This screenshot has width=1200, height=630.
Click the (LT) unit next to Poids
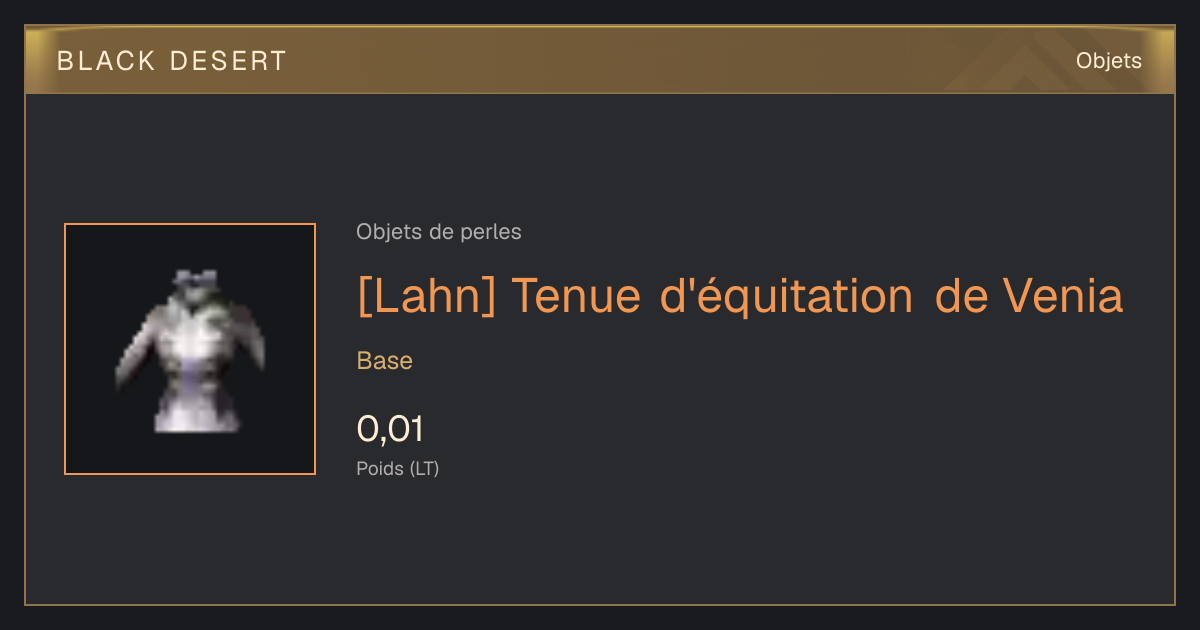tap(424, 468)
